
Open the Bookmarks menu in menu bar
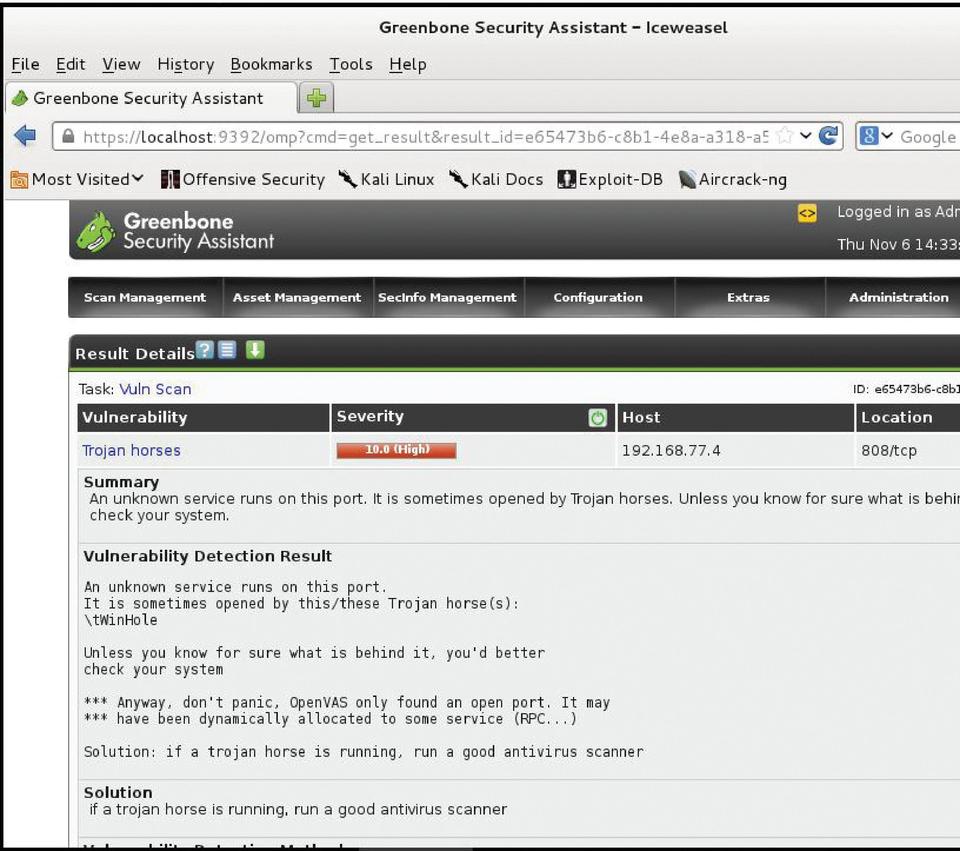271,64
